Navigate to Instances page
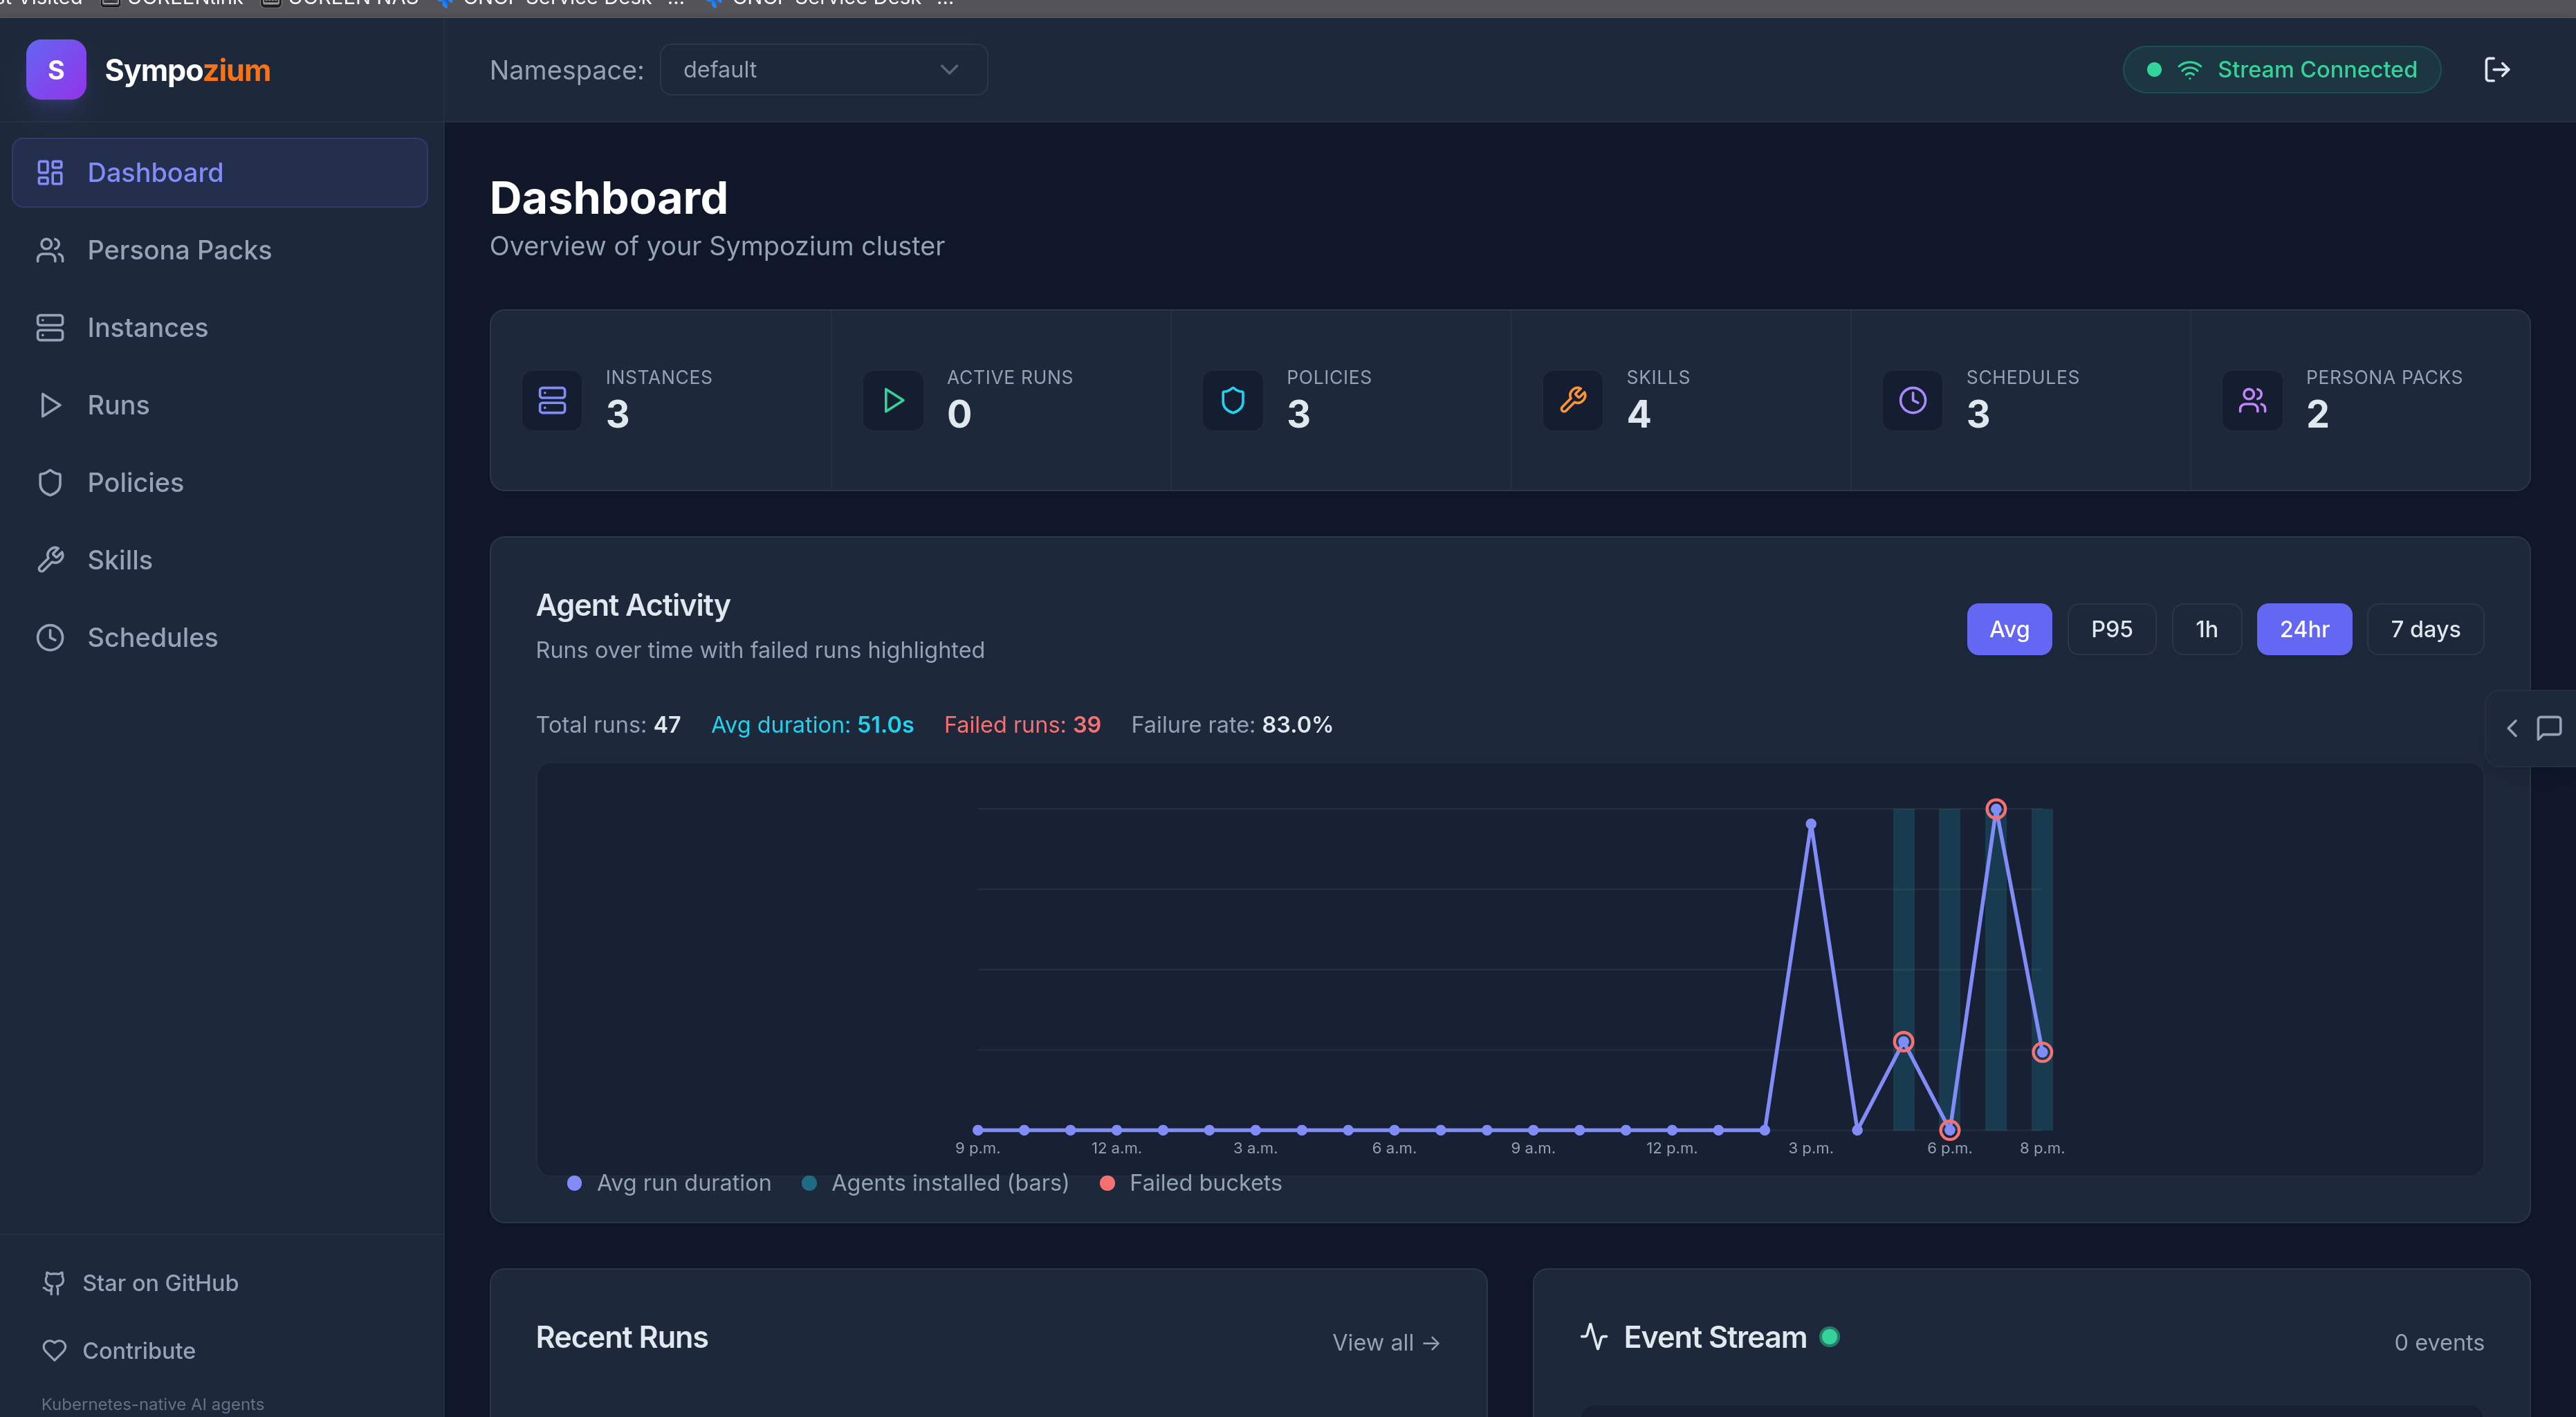Image resolution: width=2576 pixels, height=1417 pixels. (x=220, y=328)
